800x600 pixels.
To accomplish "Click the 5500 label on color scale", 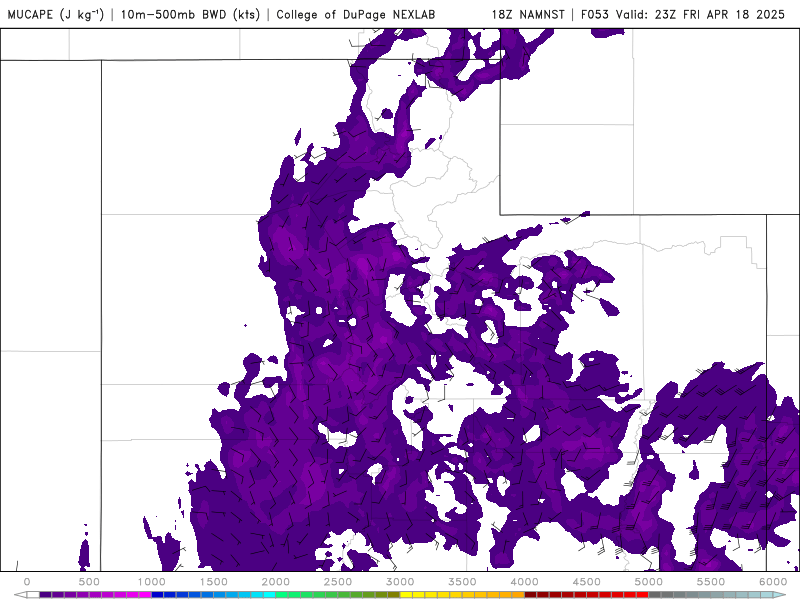I will pyautogui.click(x=711, y=582).
